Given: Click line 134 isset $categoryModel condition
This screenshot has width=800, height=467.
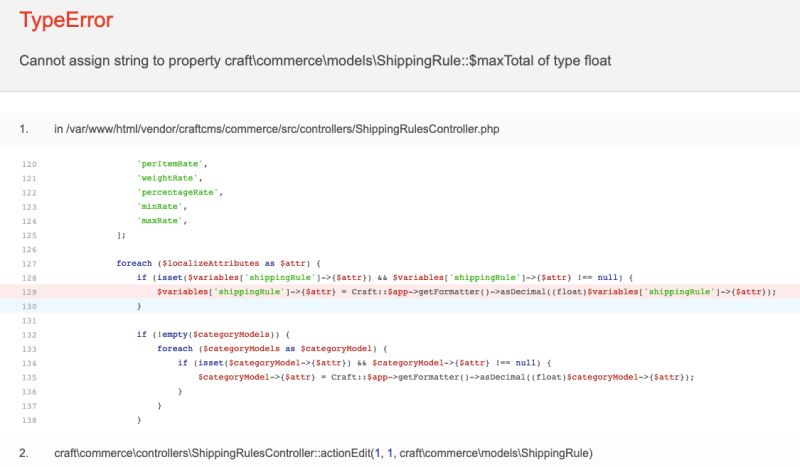Looking at the screenshot, I should (x=364, y=363).
